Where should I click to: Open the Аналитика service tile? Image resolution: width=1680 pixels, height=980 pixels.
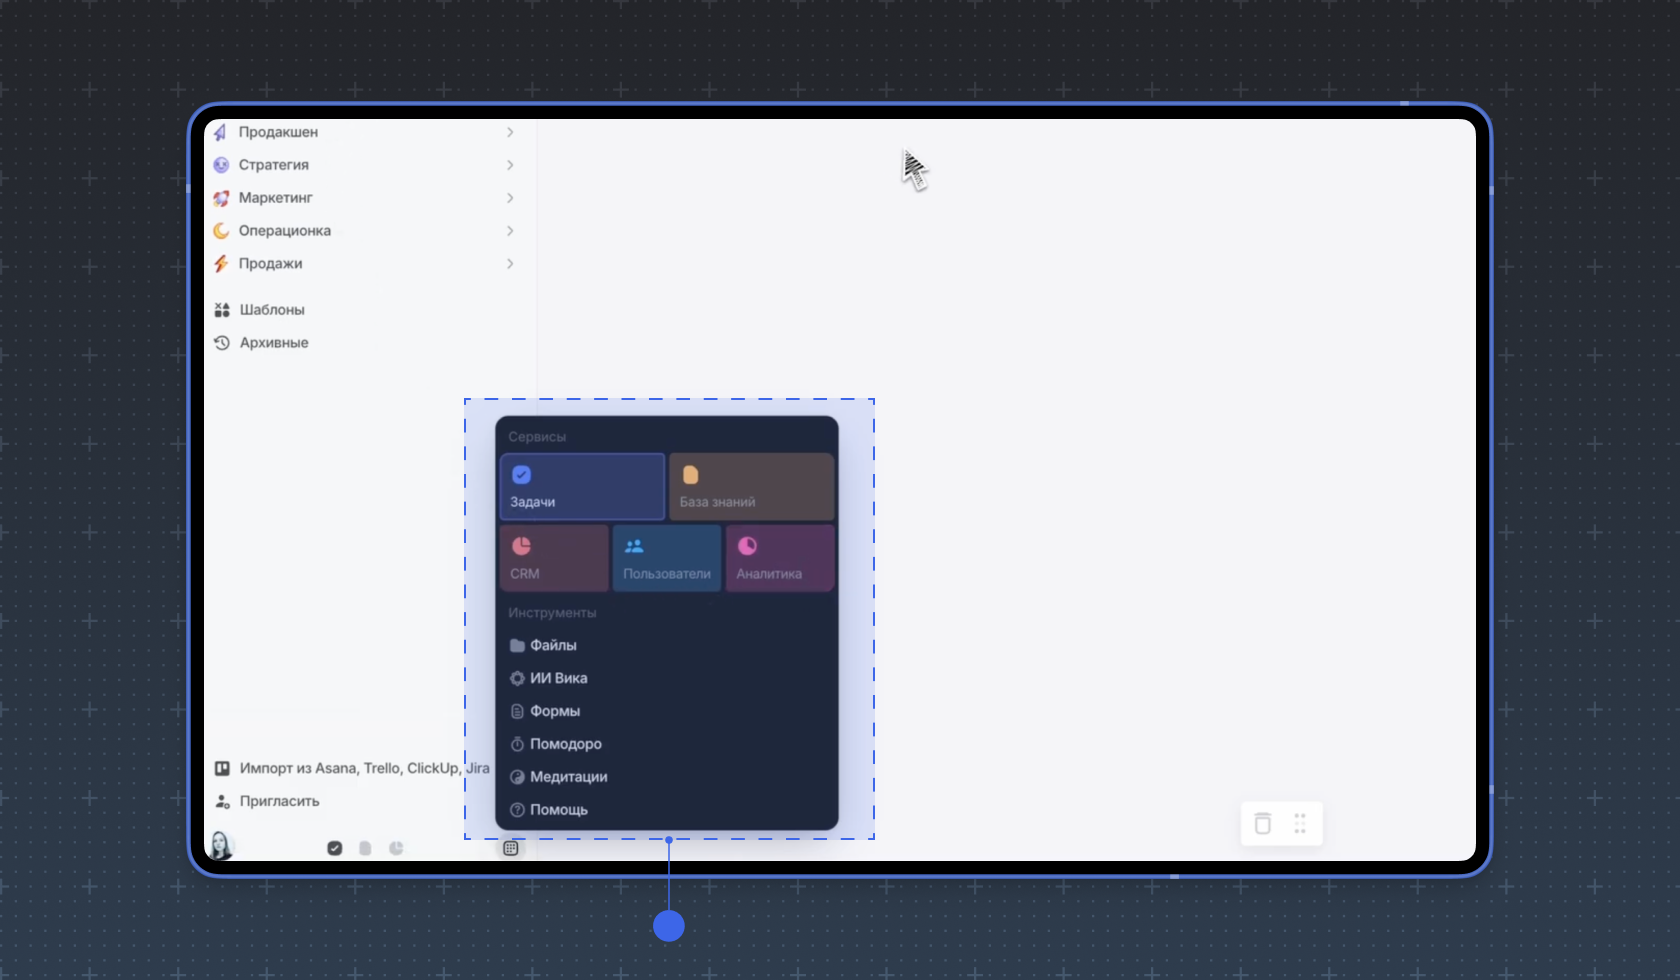pos(780,559)
